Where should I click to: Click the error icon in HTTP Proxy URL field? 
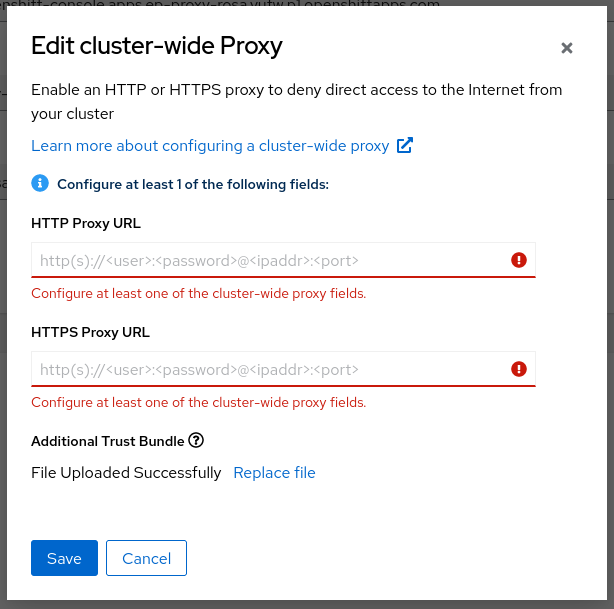tap(518, 260)
